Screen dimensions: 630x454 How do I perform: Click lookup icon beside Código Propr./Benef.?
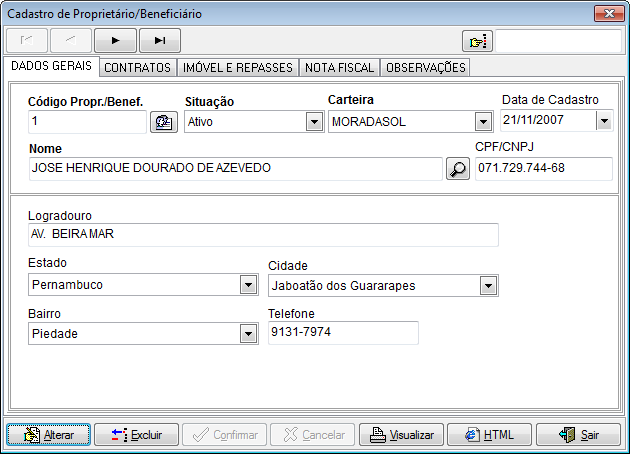[162, 122]
